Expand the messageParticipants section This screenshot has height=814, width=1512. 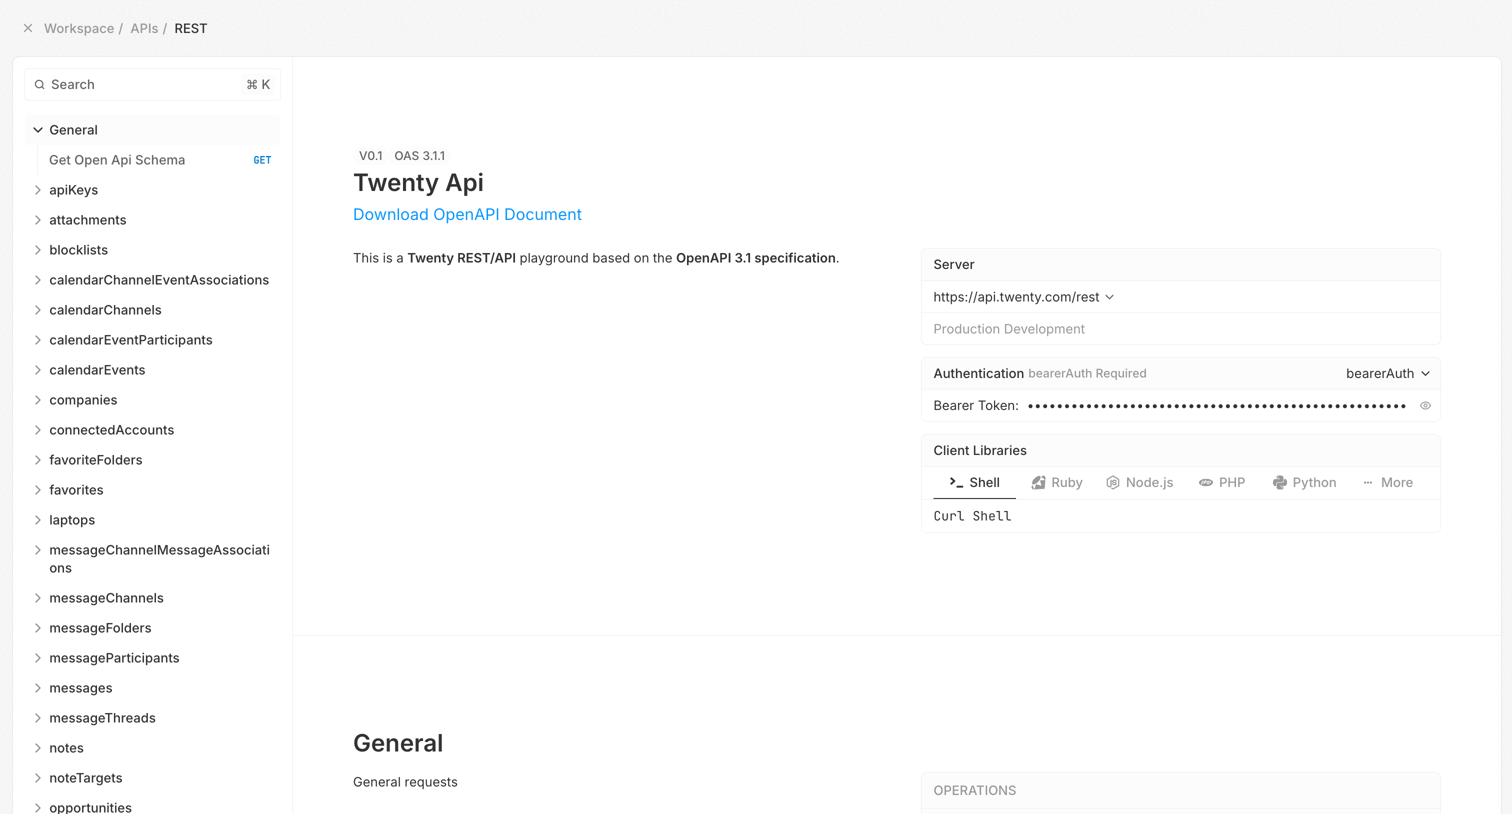tap(38, 658)
